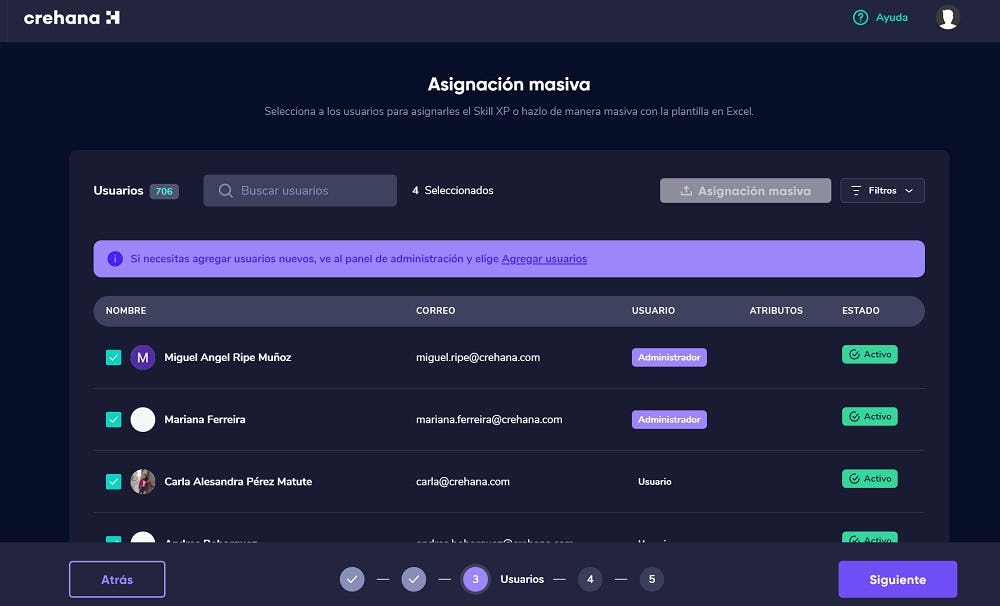Click Miguel Angel Ripe Muñoz's avatar
Screen dimensions: 1000x606
[143, 357]
